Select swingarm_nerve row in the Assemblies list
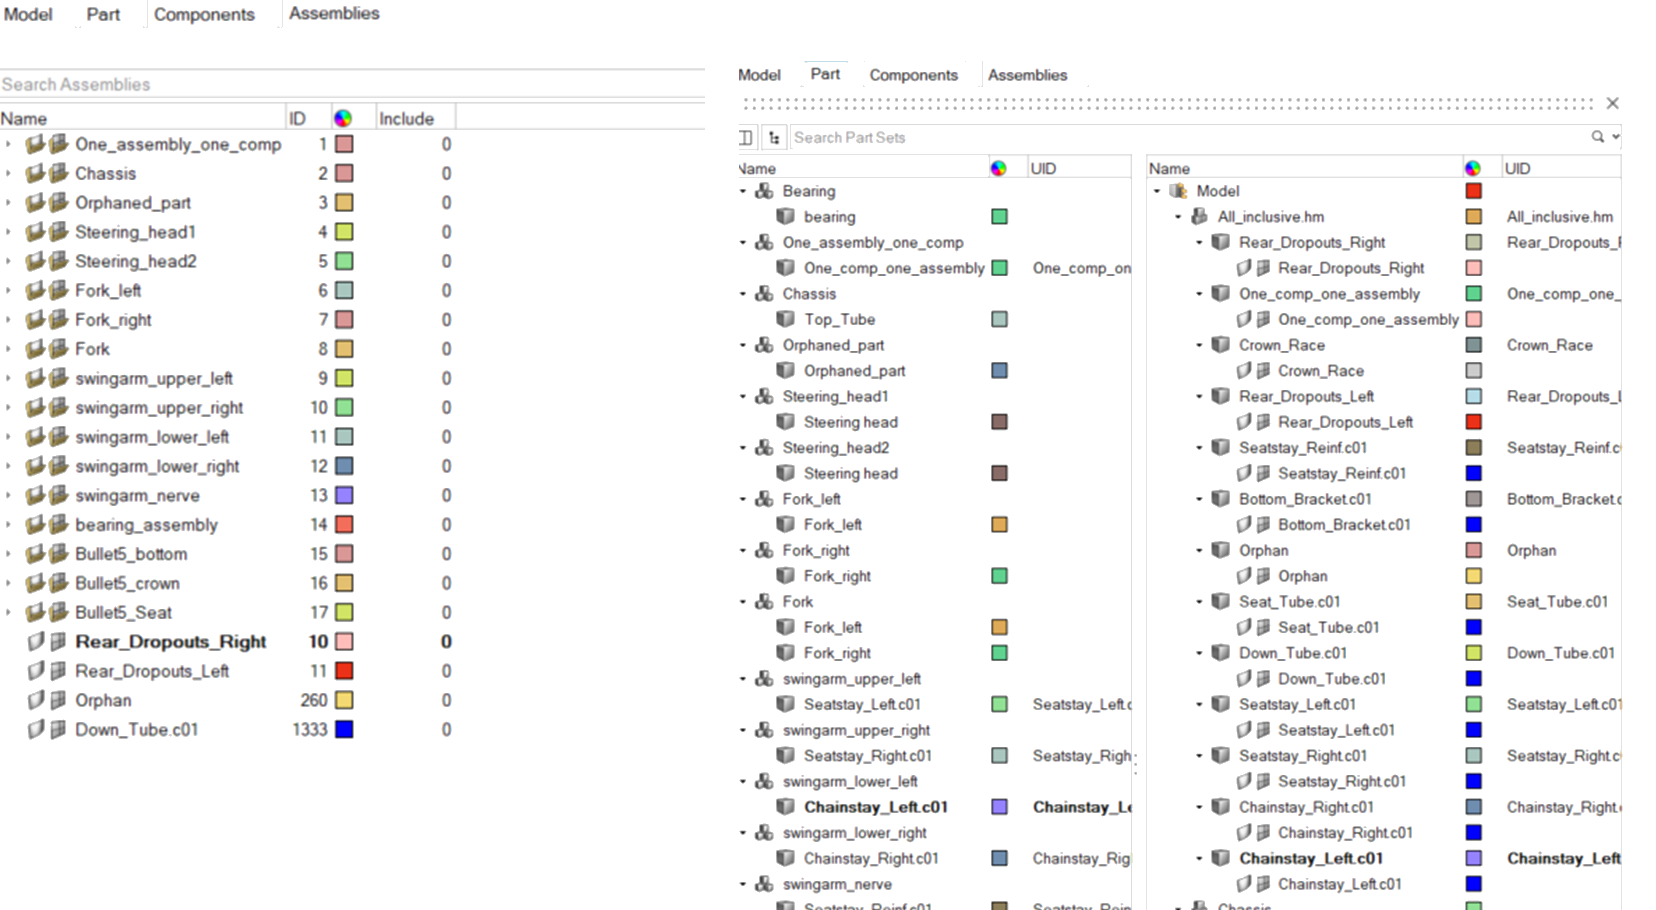Screen dimensions: 1656x910 click(x=137, y=495)
